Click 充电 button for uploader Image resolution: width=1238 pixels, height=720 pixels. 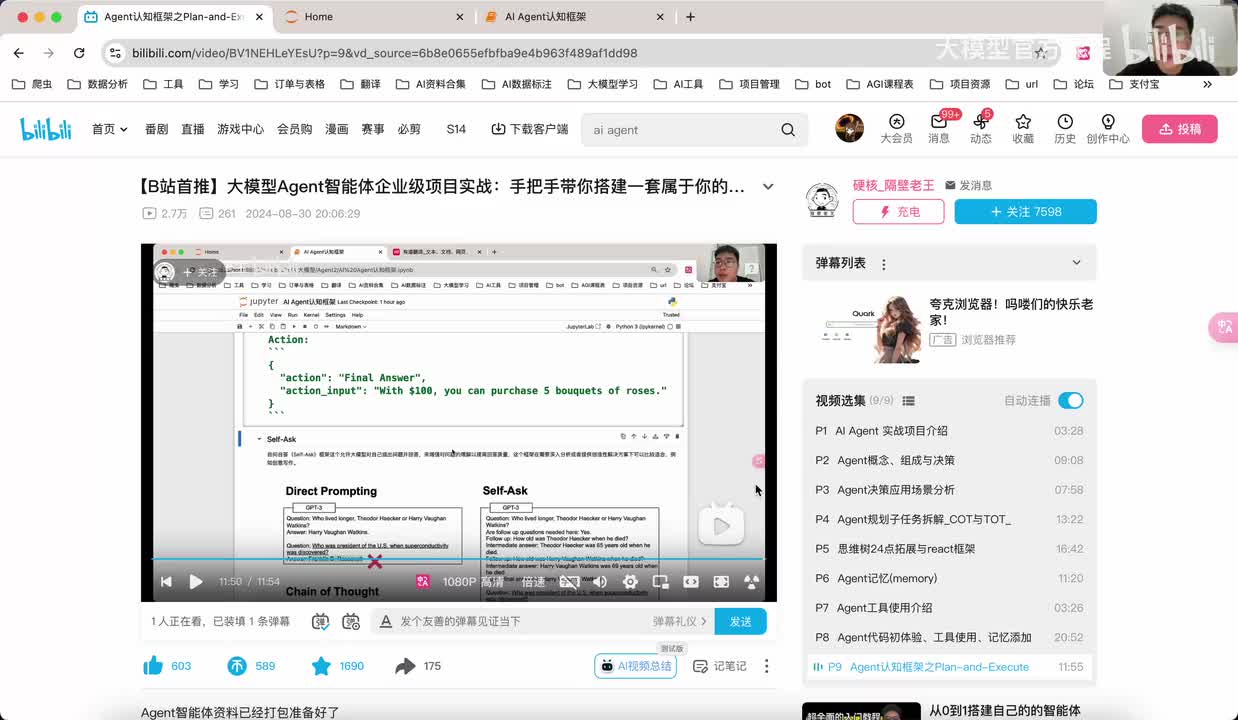pyautogui.click(x=898, y=212)
